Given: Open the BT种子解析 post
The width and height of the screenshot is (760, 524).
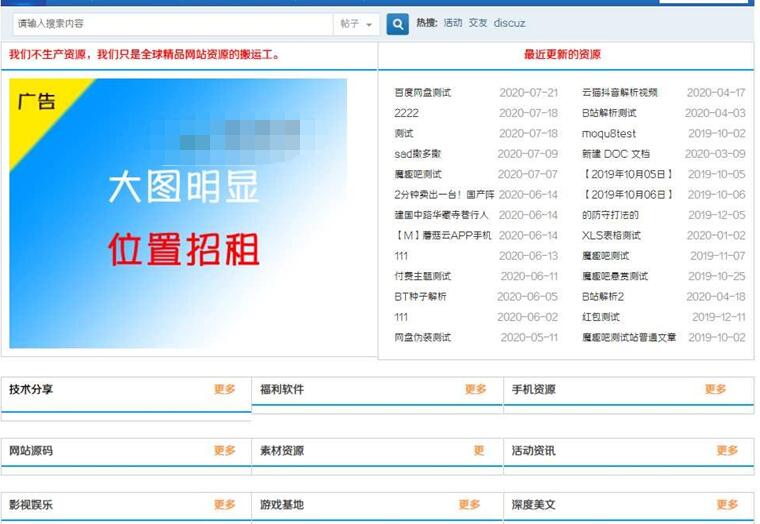Looking at the screenshot, I should tap(421, 297).
